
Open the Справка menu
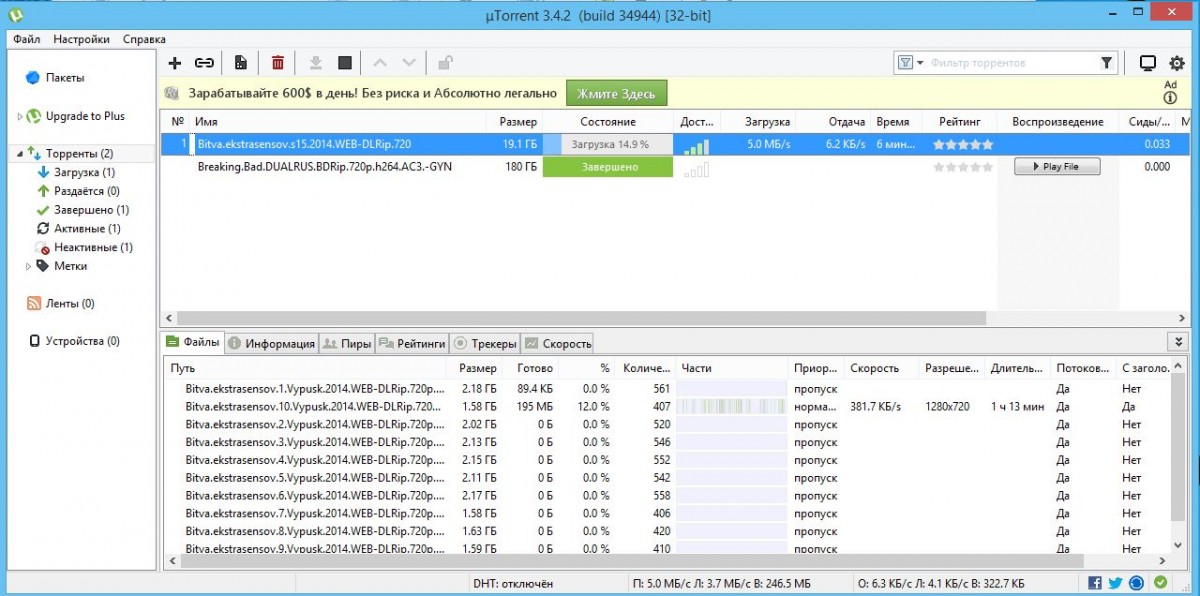pyautogui.click(x=144, y=39)
